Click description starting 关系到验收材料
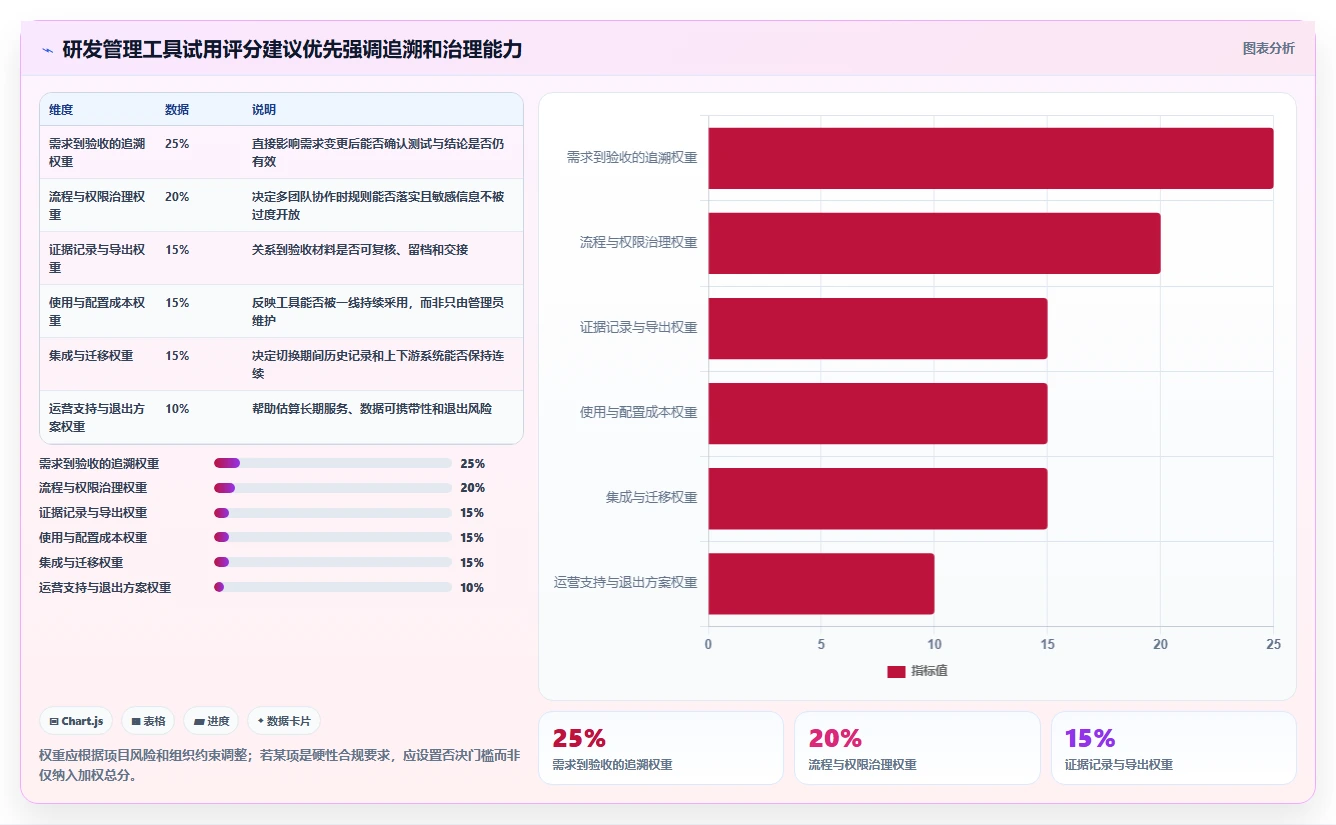The height and width of the screenshot is (825, 1336). (x=360, y=250)
